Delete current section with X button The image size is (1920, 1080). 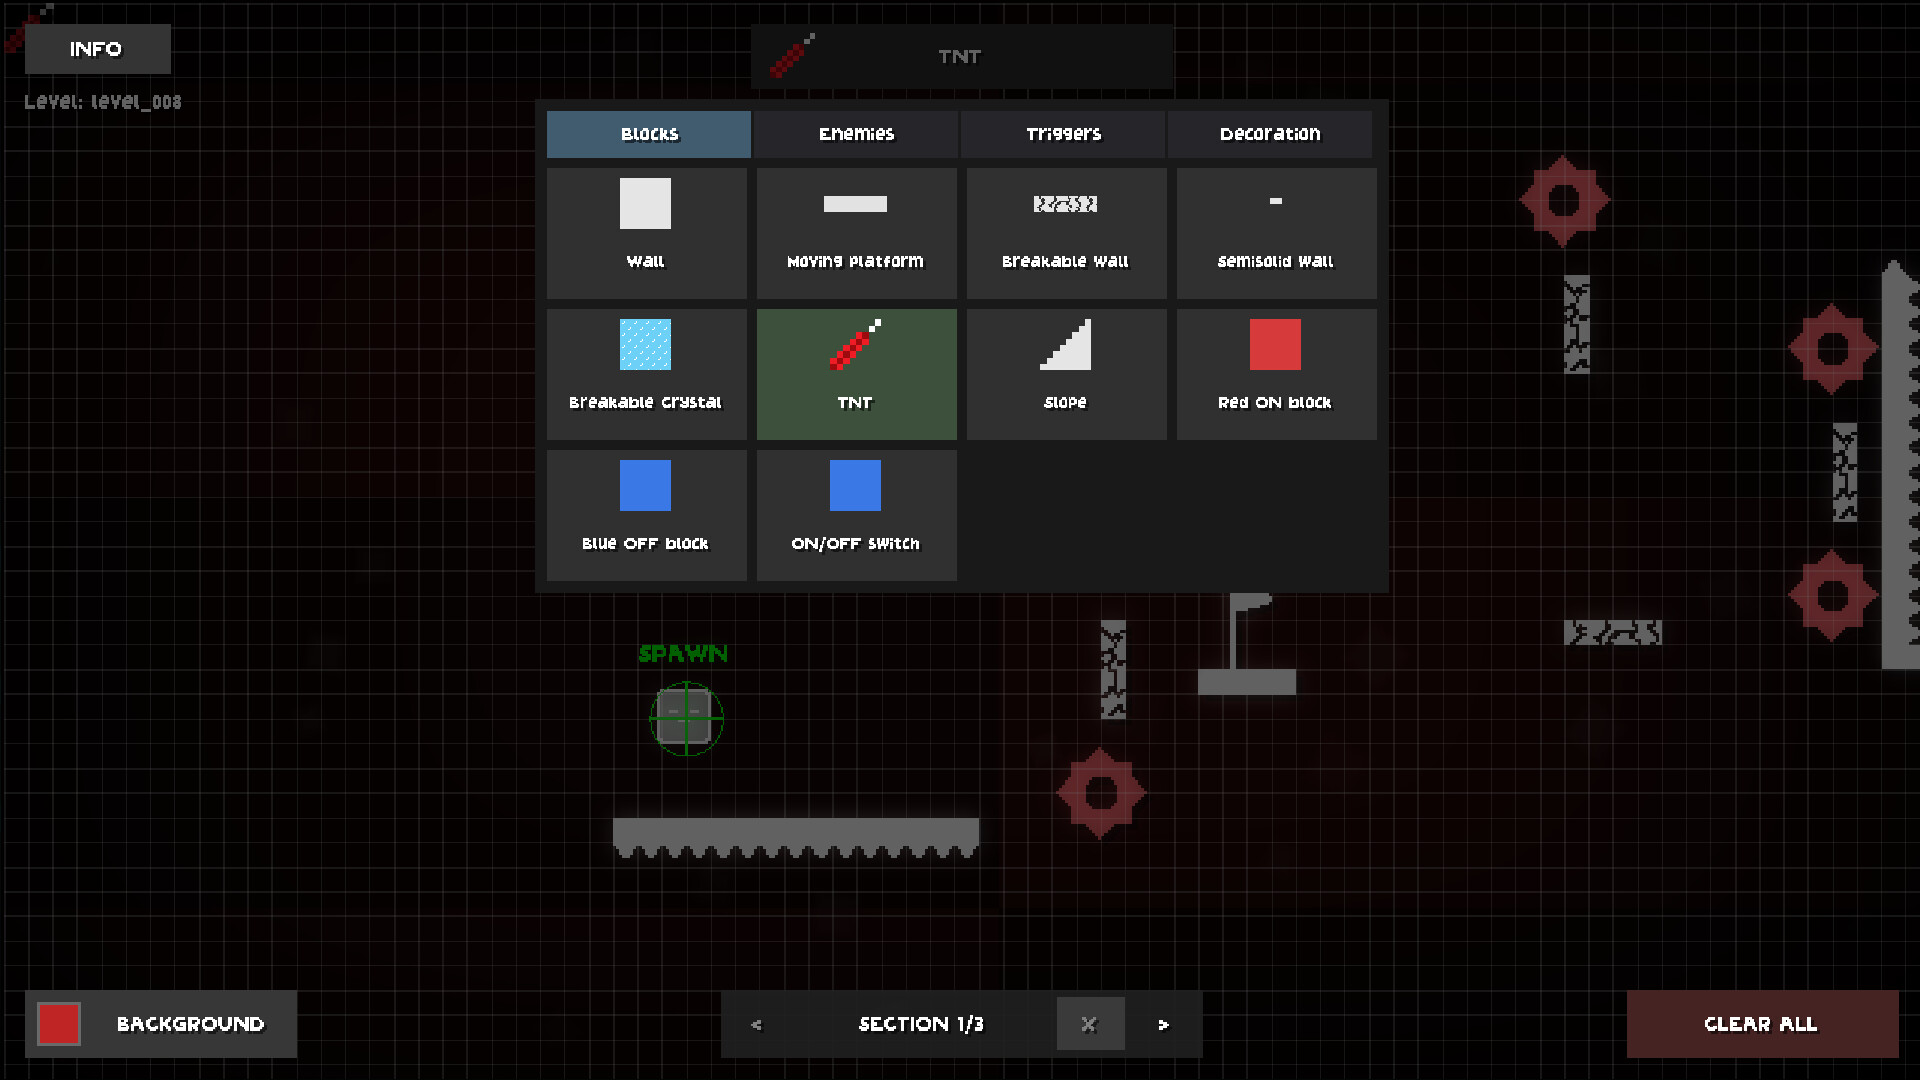(1090, 1024)
